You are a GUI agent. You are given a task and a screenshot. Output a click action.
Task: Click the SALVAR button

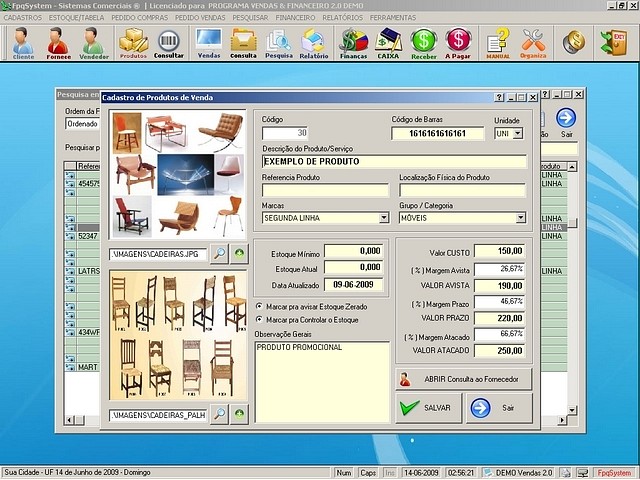click(428, 408)
